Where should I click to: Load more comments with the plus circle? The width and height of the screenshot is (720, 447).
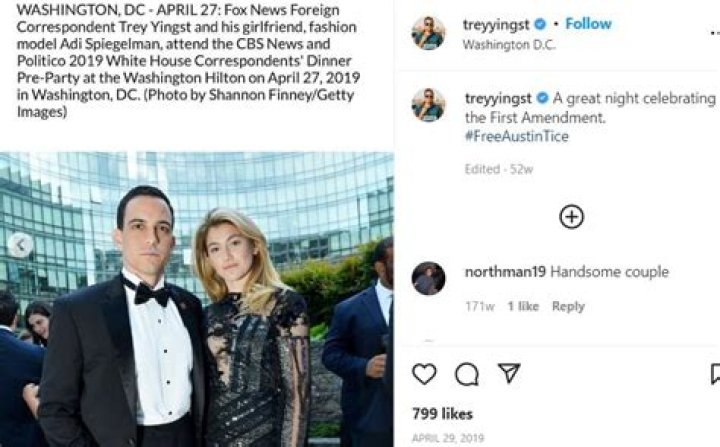571,217
